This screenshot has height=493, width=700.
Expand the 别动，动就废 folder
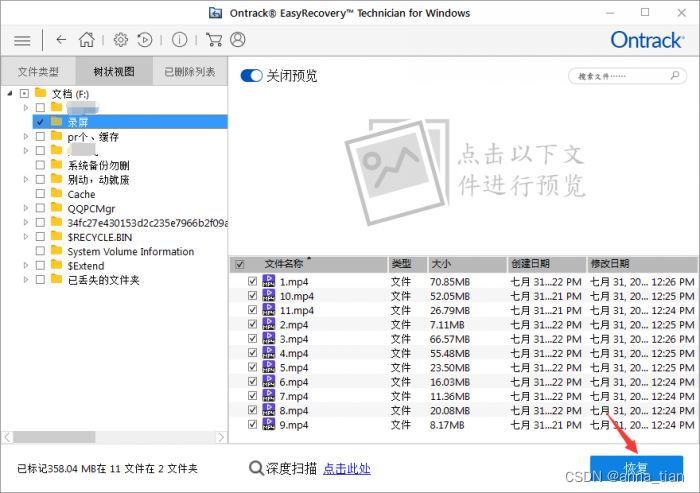25,179
